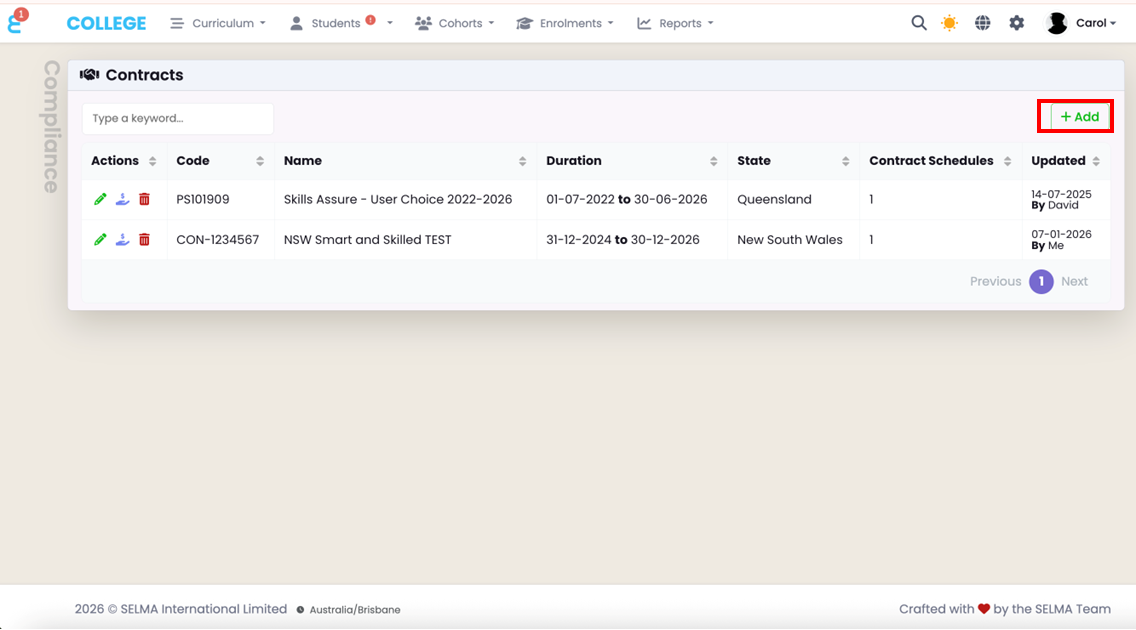The image size is (1136, 630).
Task: Expand the Carol user account menu
Action: pos(1082,23)
